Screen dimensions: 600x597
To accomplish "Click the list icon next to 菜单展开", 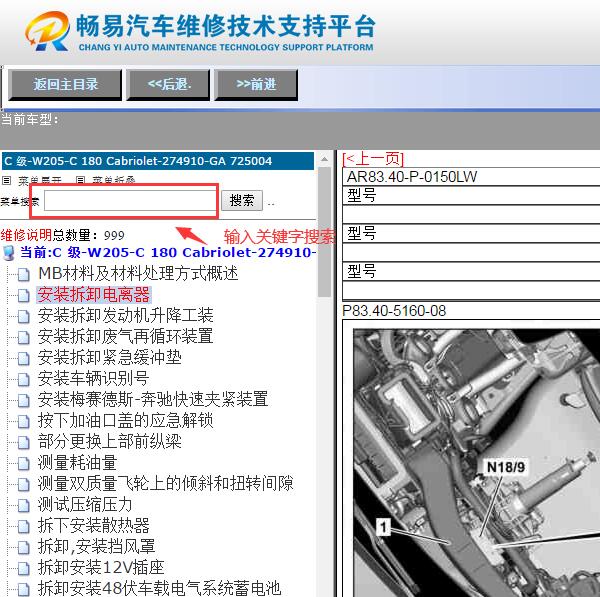I will coord(7,180).
